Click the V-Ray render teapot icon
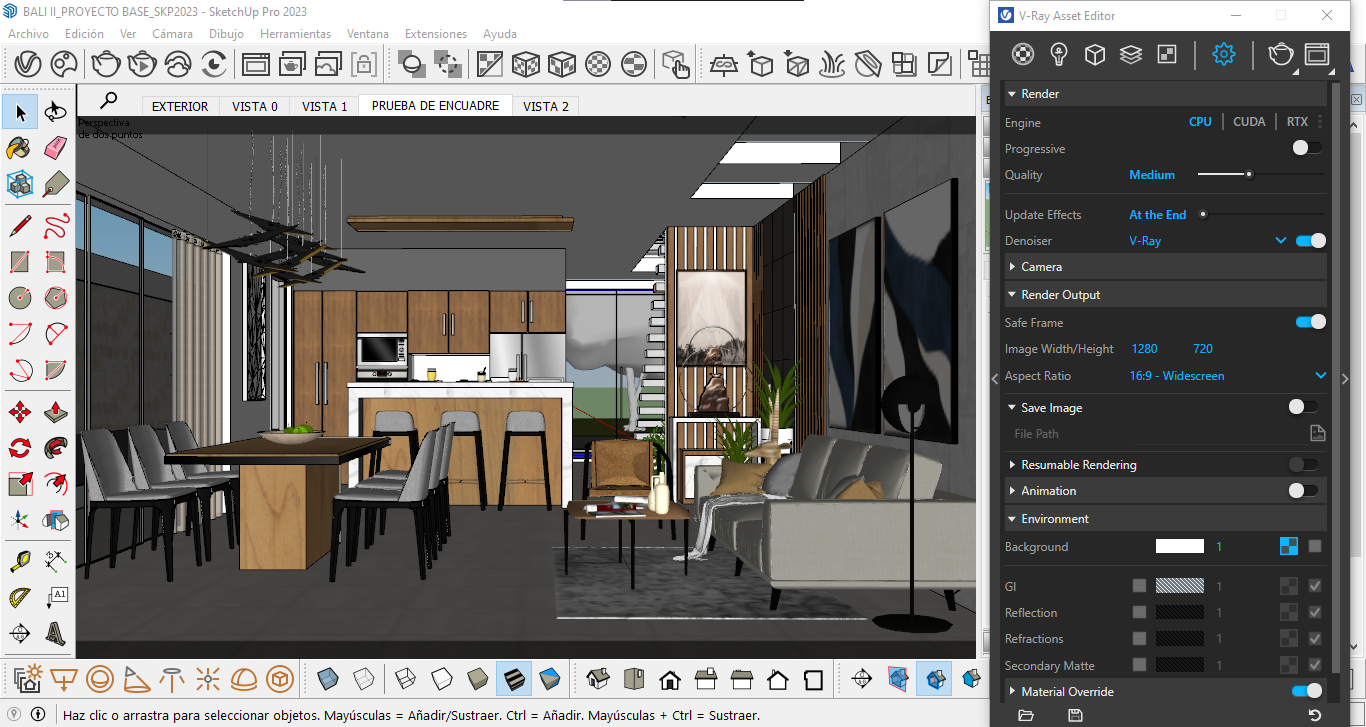Viewport: 1366px width, 727px height. click(x=1281, y=54)
